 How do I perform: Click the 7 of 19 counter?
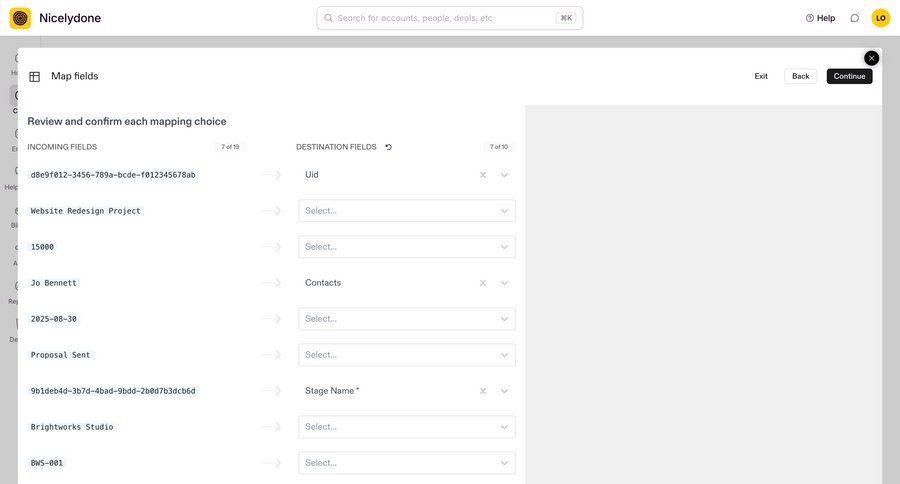[230, 147]
